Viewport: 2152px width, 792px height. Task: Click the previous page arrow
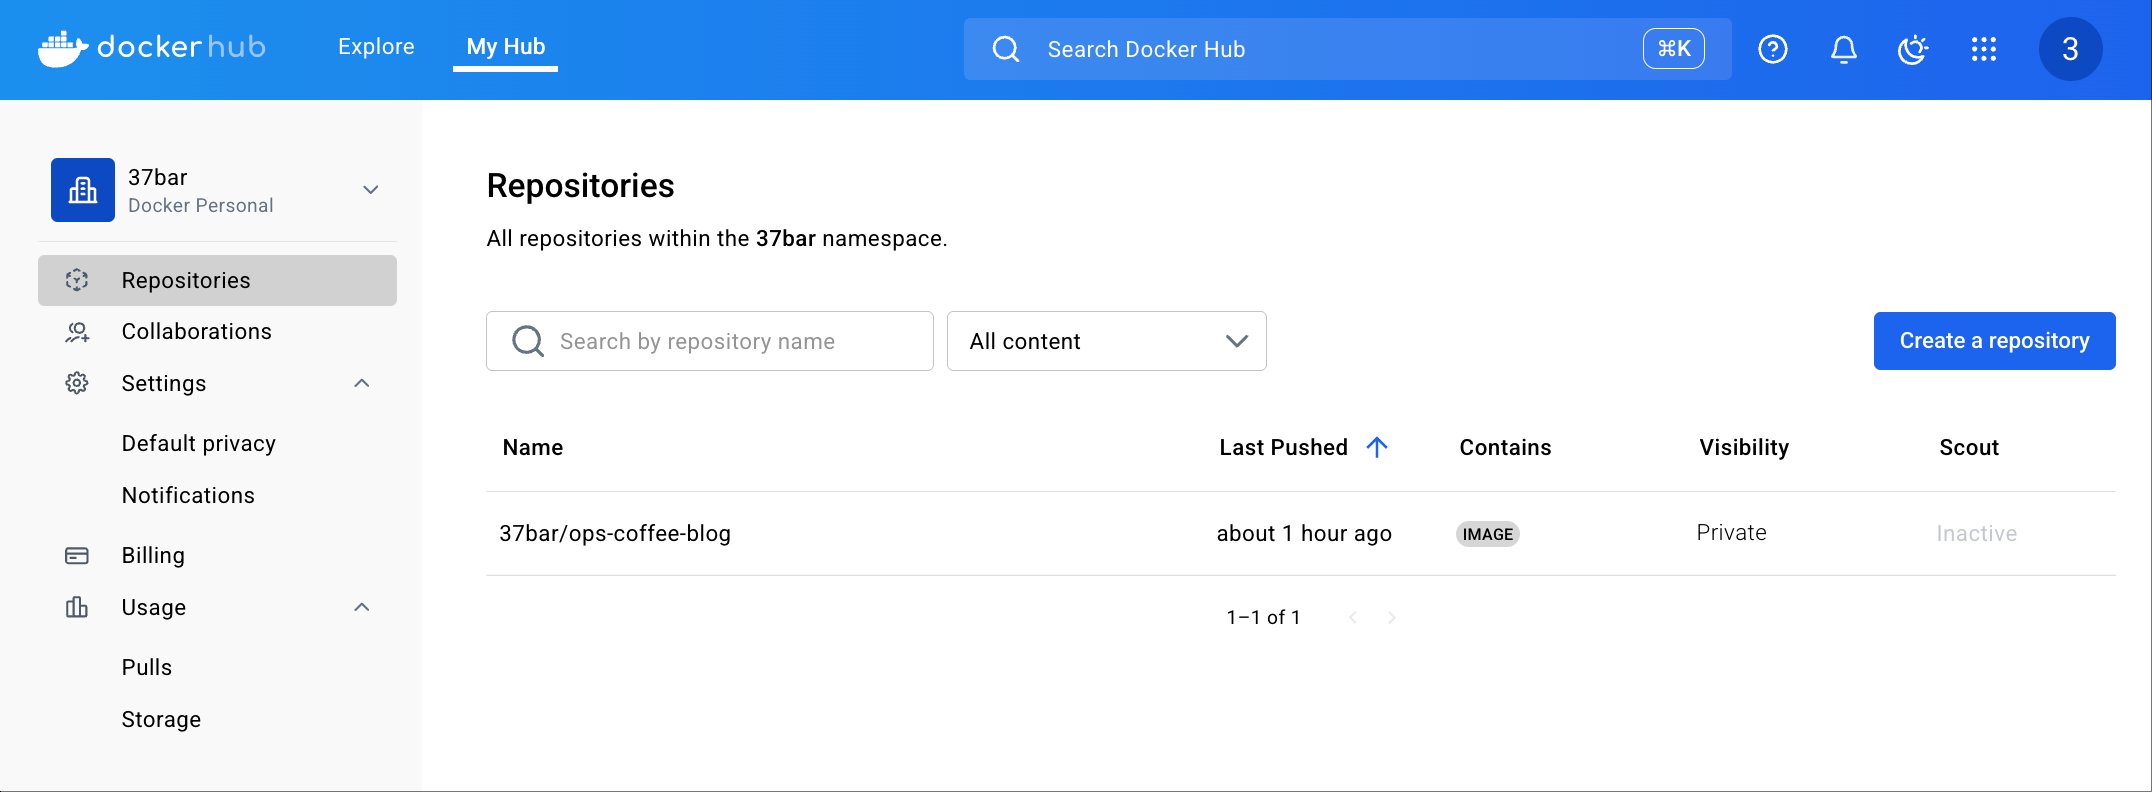coord(1353,617)
